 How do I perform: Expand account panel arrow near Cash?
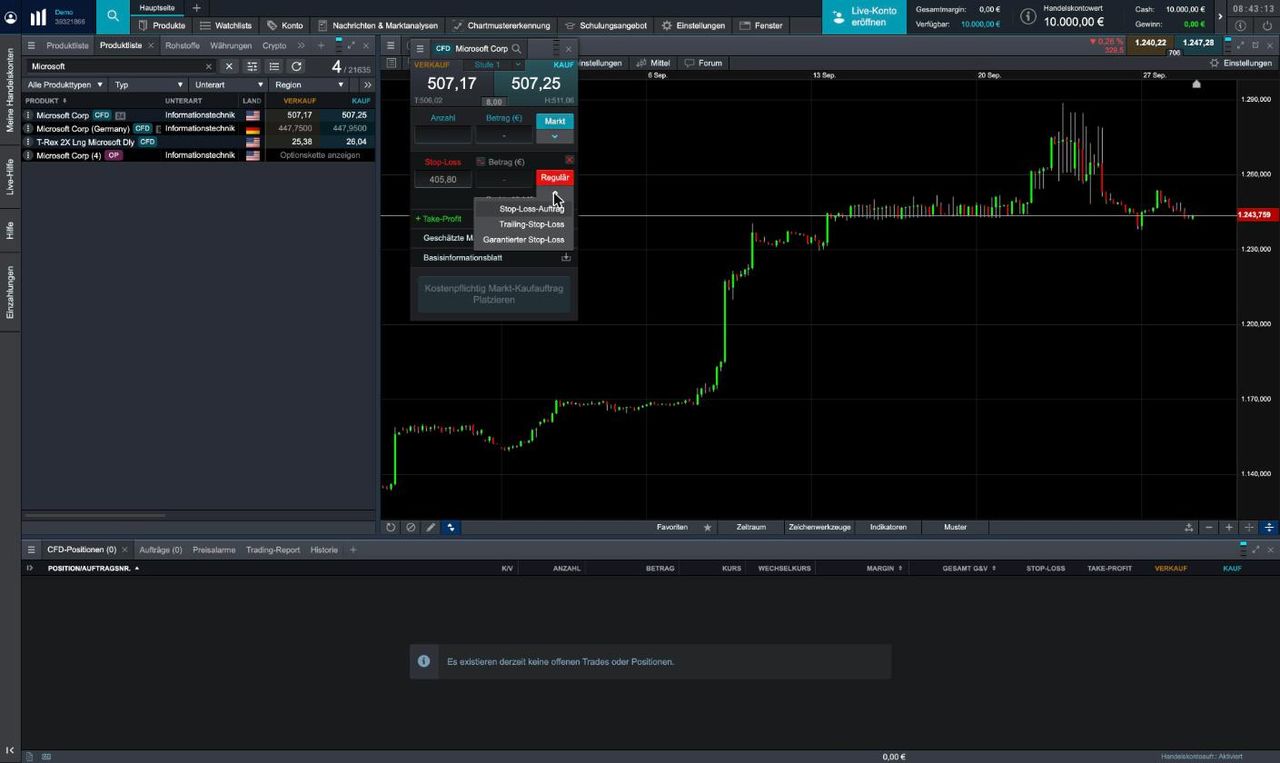pos(1219,17)
